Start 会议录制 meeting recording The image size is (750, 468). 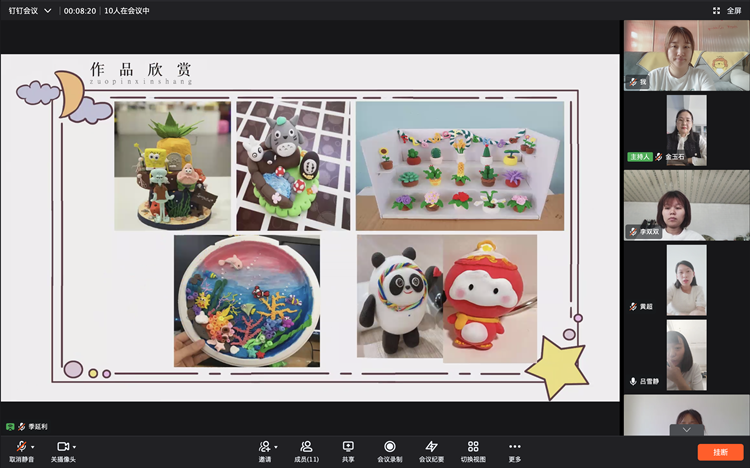point(390,451)
